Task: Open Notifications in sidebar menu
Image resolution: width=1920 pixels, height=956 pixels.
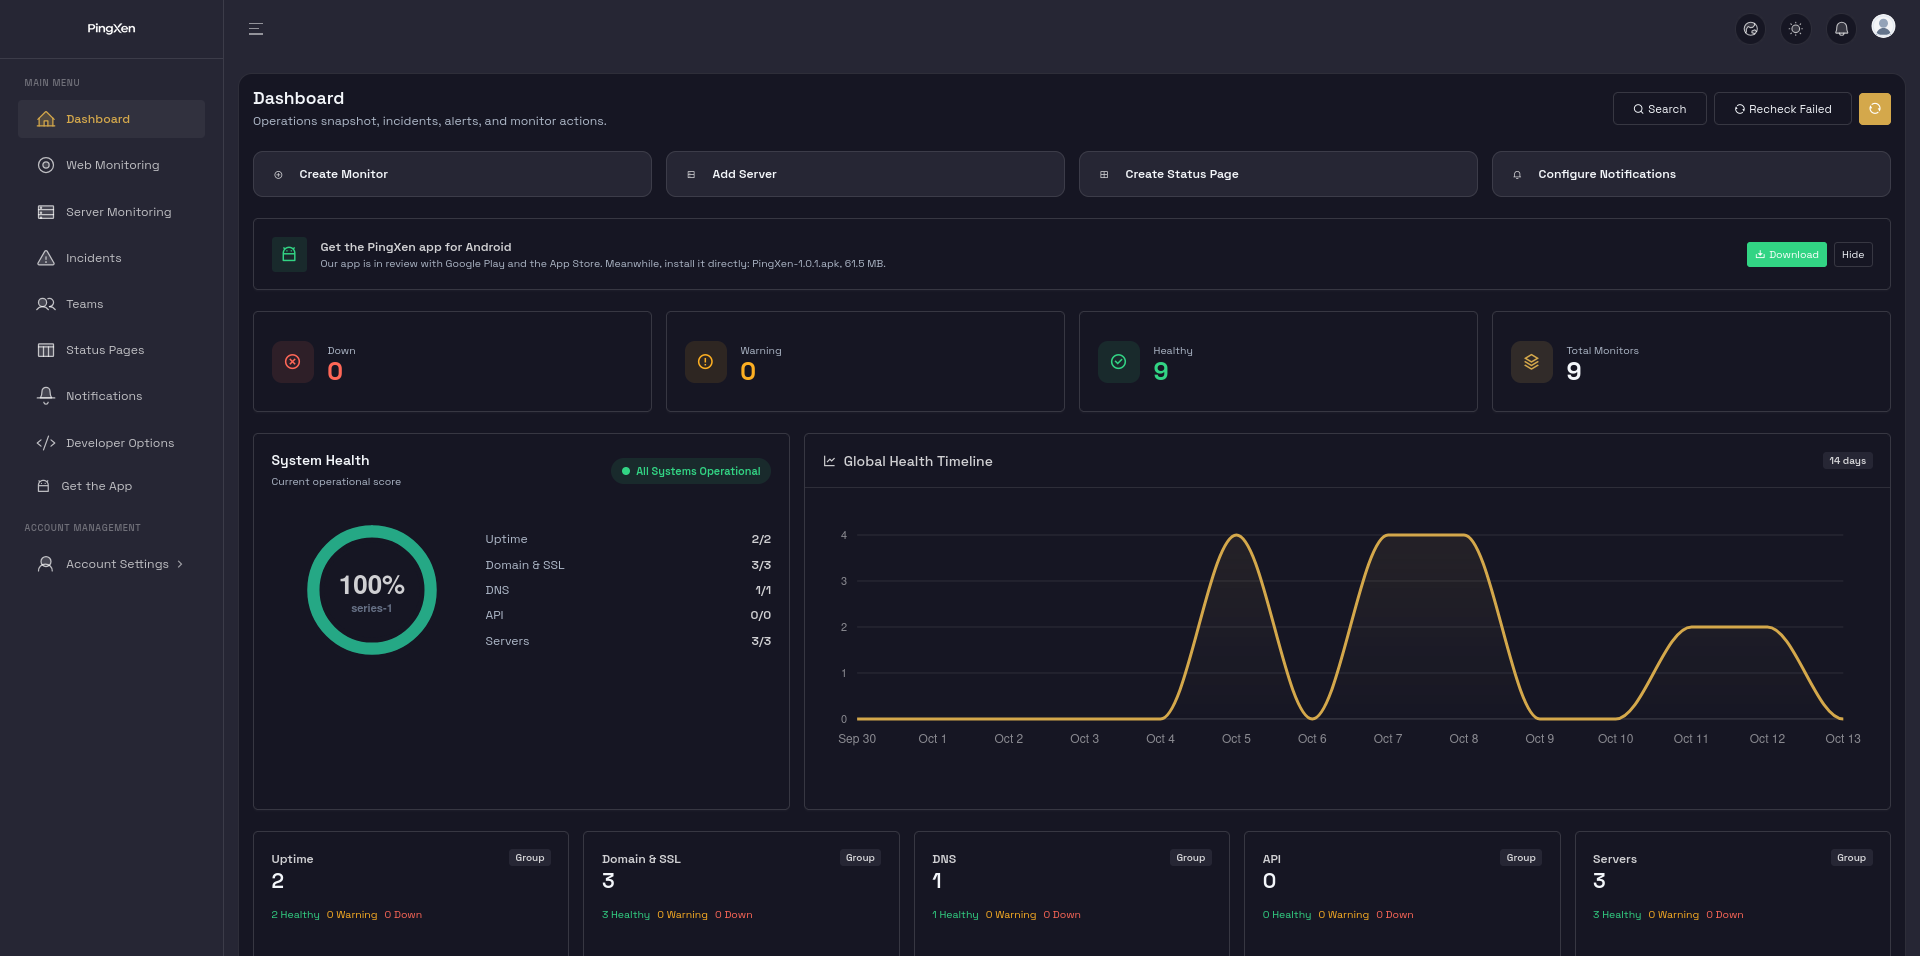Action: [111, 396]
